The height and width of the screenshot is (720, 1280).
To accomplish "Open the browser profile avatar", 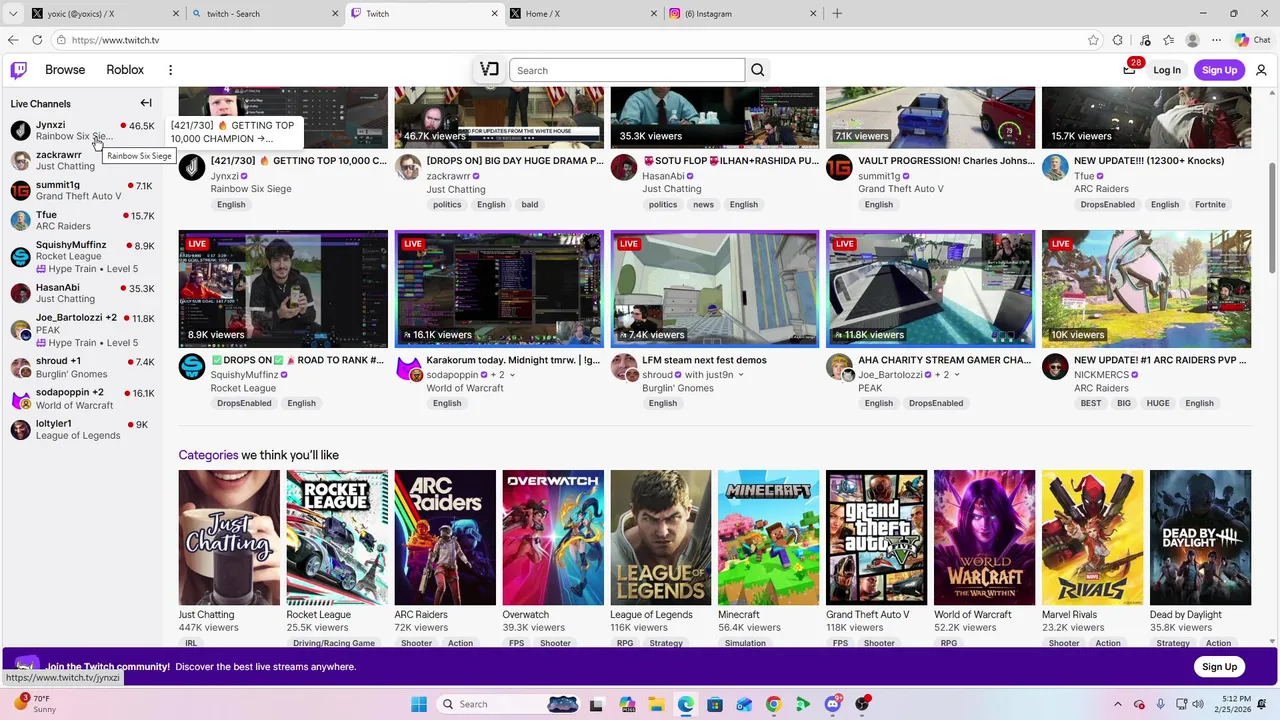I will [x=1192, y=40].
